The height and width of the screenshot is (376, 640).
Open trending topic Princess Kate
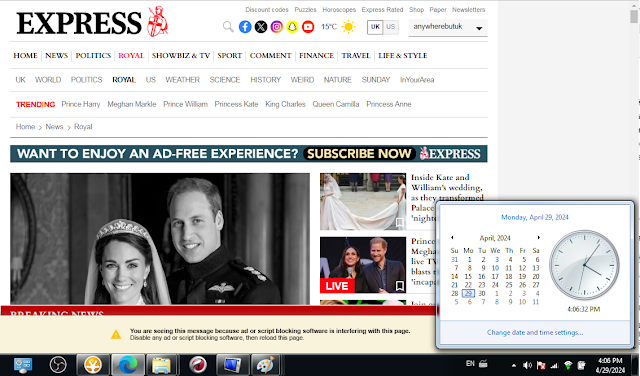[236, 104]
